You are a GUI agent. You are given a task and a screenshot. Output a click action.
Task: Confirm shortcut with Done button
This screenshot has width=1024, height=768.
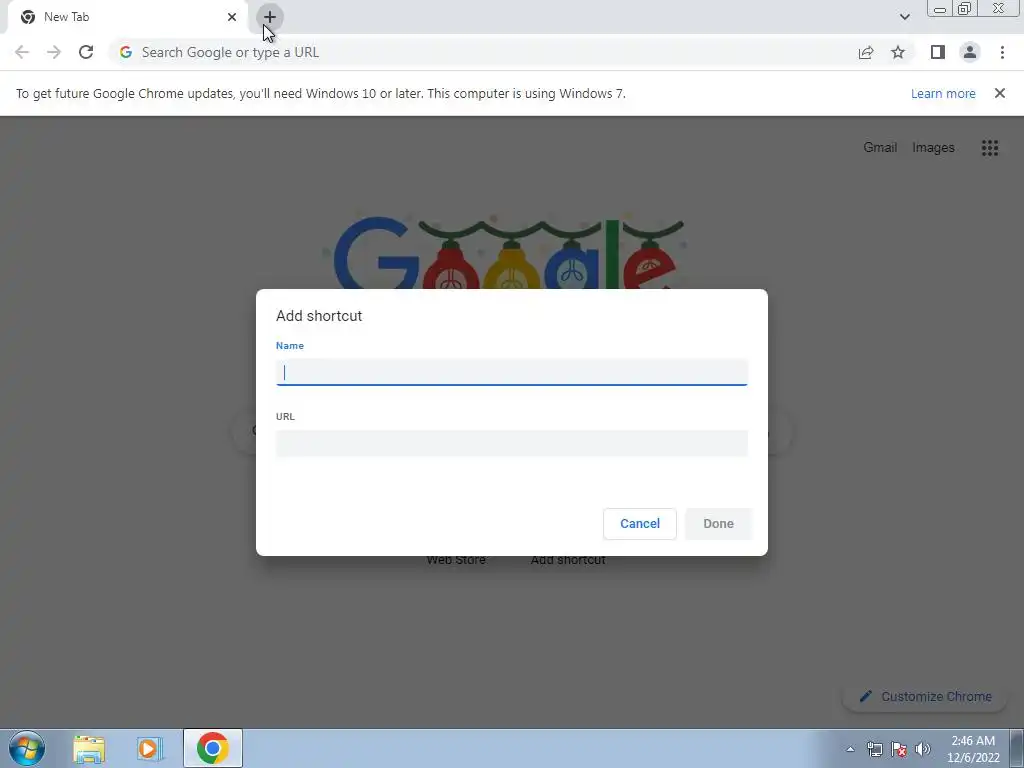(x=718, y=524)
